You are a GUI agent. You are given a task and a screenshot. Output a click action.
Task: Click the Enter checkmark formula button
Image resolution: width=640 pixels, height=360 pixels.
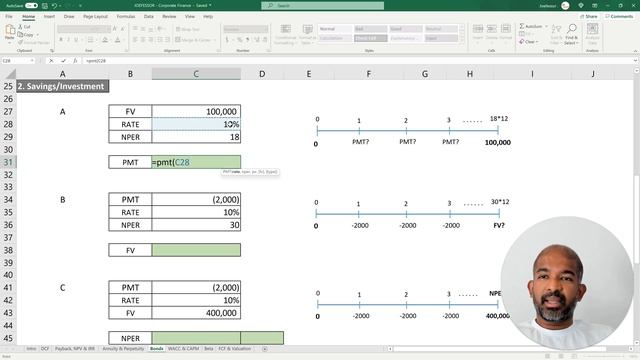click(63, 61)
